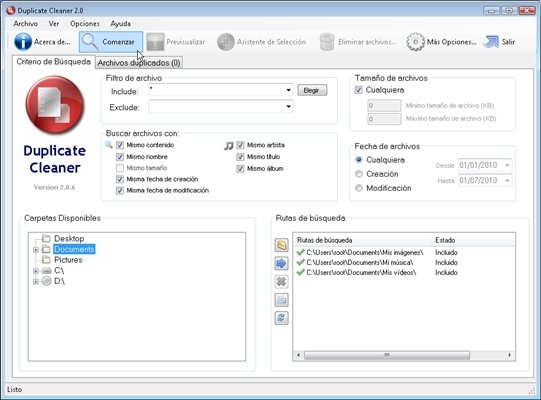
Task: Click the title bar application icon
Action: (10, 10)
